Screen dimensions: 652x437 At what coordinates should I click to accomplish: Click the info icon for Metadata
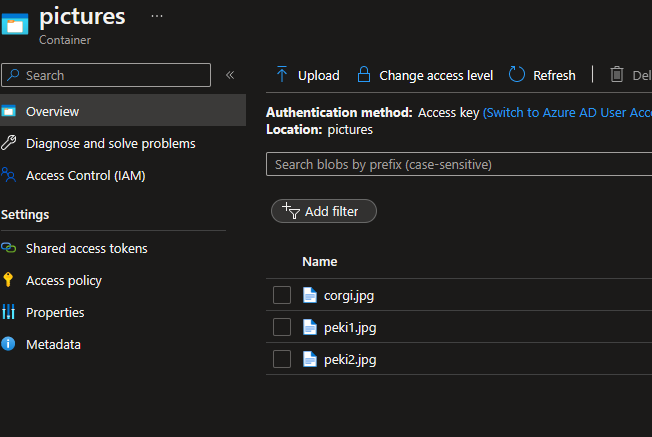pyautogui.click(x=8, y=344)
